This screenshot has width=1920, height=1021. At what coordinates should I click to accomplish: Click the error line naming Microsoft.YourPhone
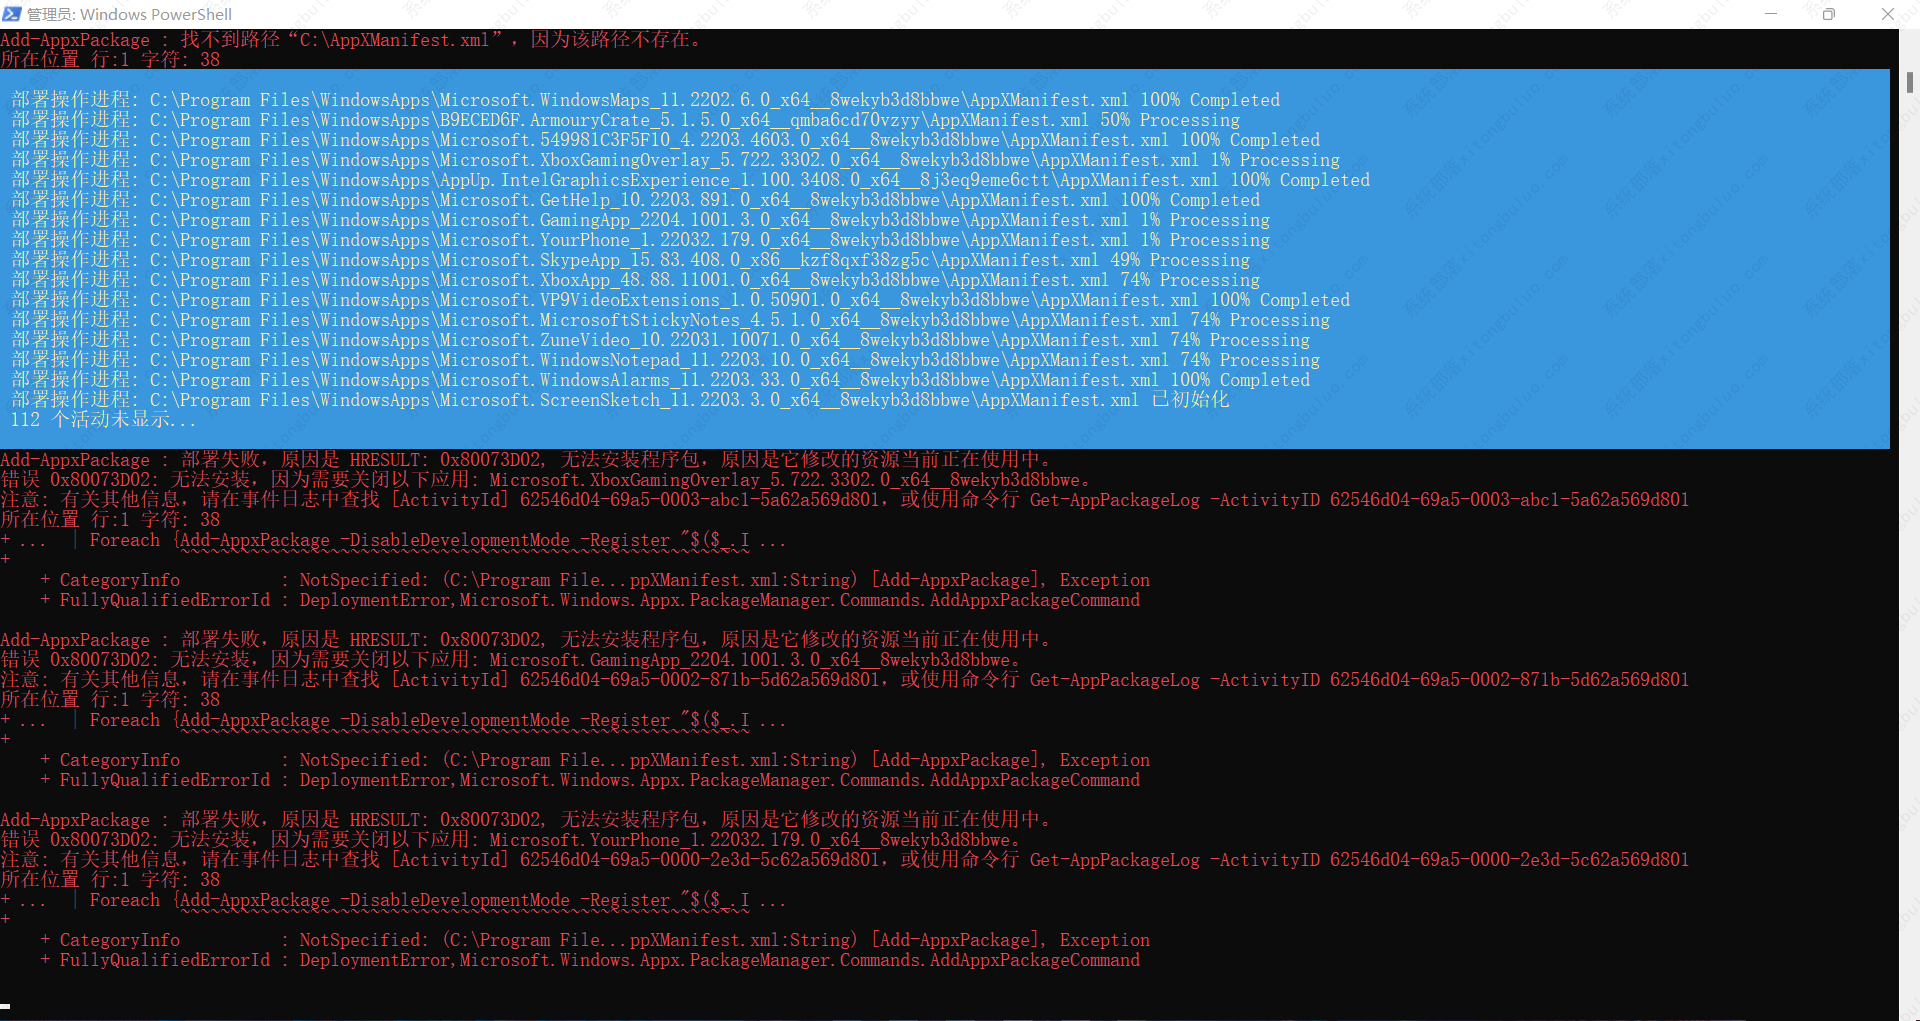[510, 840]
